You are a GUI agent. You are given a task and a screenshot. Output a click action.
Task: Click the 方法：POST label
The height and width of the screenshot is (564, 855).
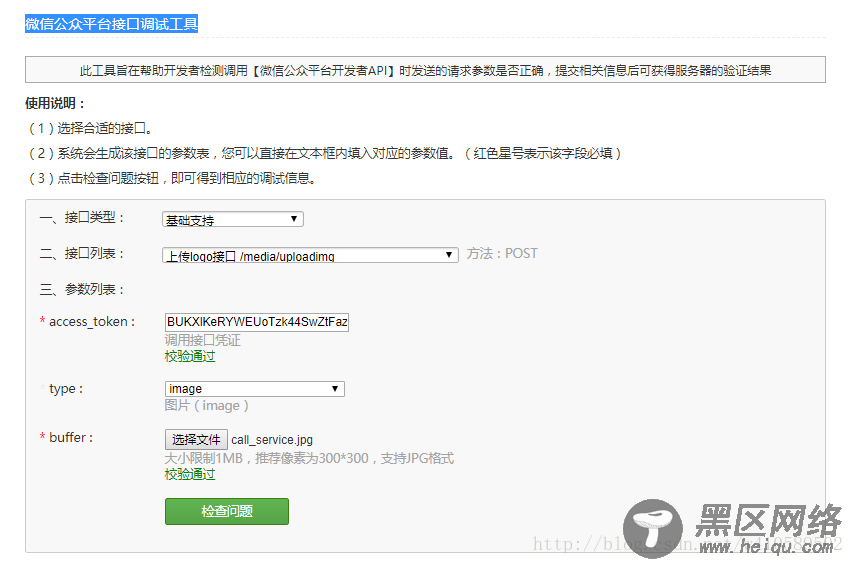pyautogui.click(x=502, y=254)
